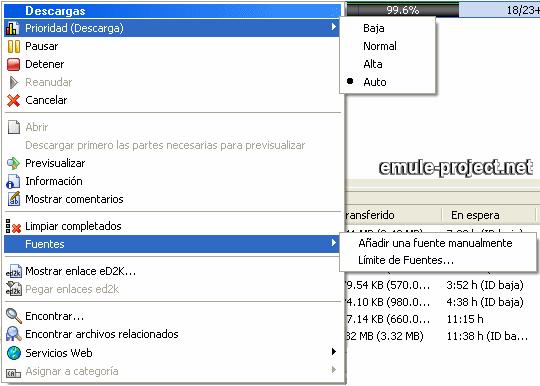Choose Añadir una fuente manualmente
This screenshot has height=386, width=540.
tap(435, 243)
